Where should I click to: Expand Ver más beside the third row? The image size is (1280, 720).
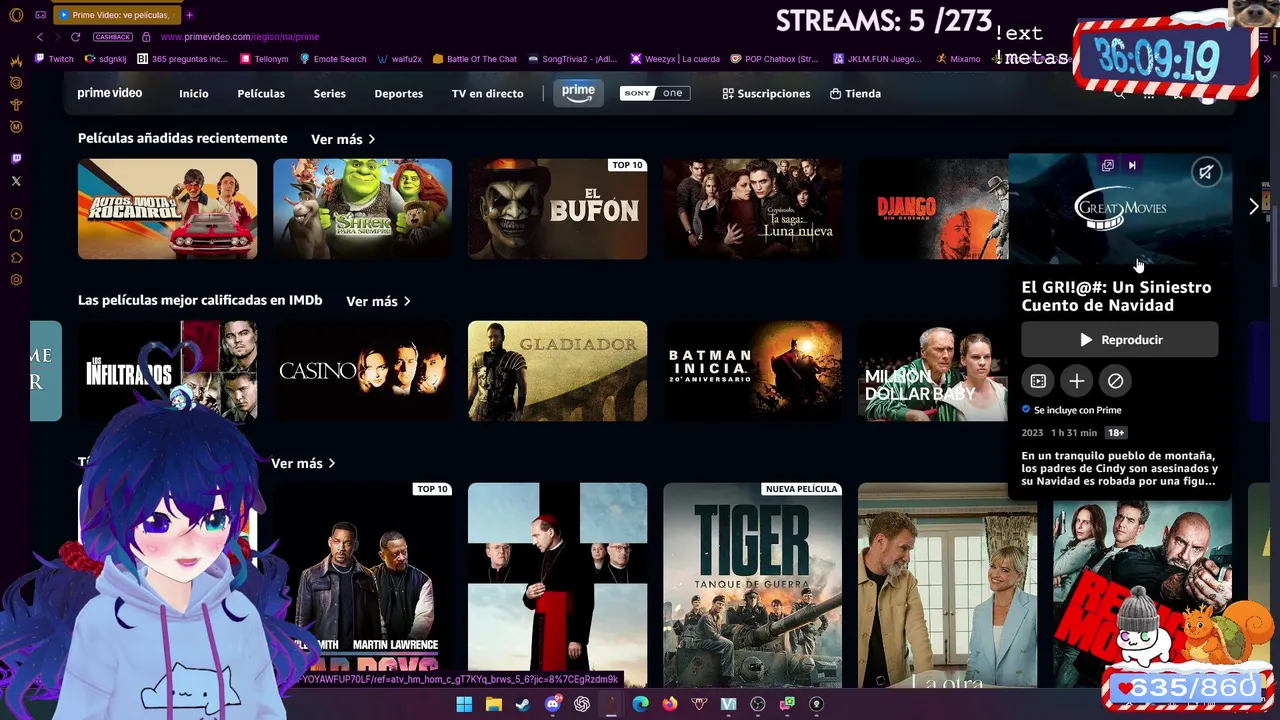click(x=303, y=463)
